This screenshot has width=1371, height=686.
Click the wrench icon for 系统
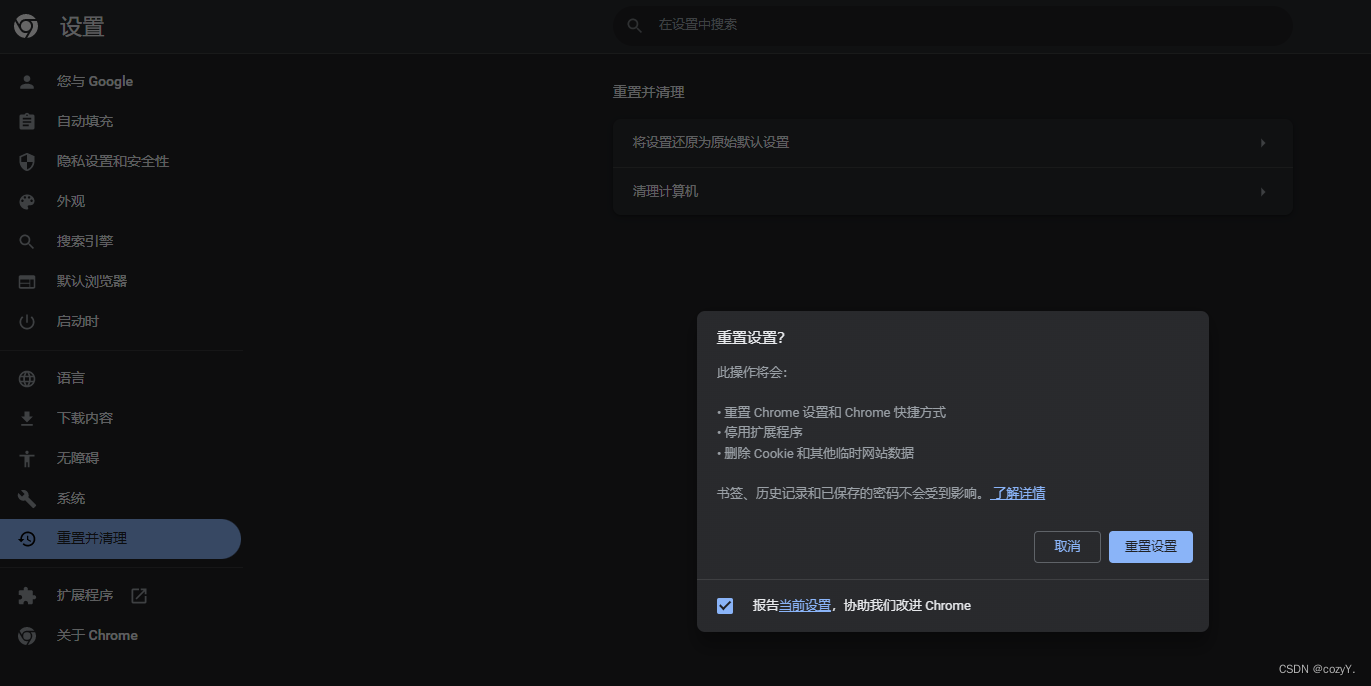[x=27, y=499]
